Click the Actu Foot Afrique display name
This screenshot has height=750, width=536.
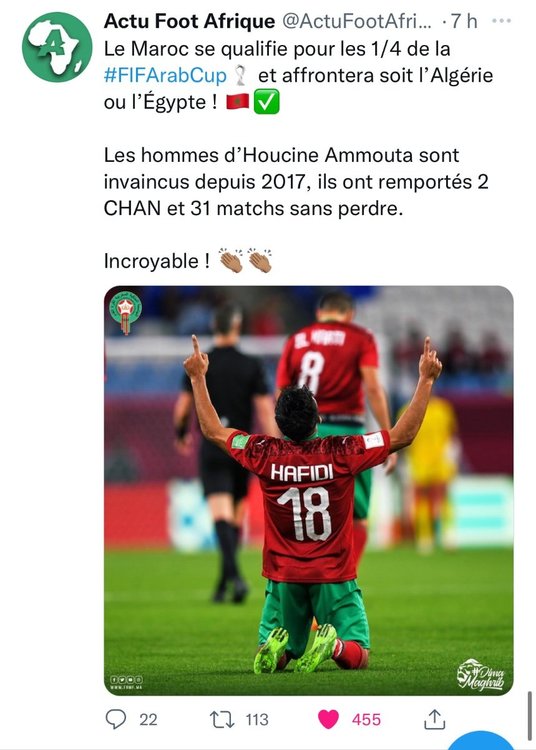[x=189, y=21]
